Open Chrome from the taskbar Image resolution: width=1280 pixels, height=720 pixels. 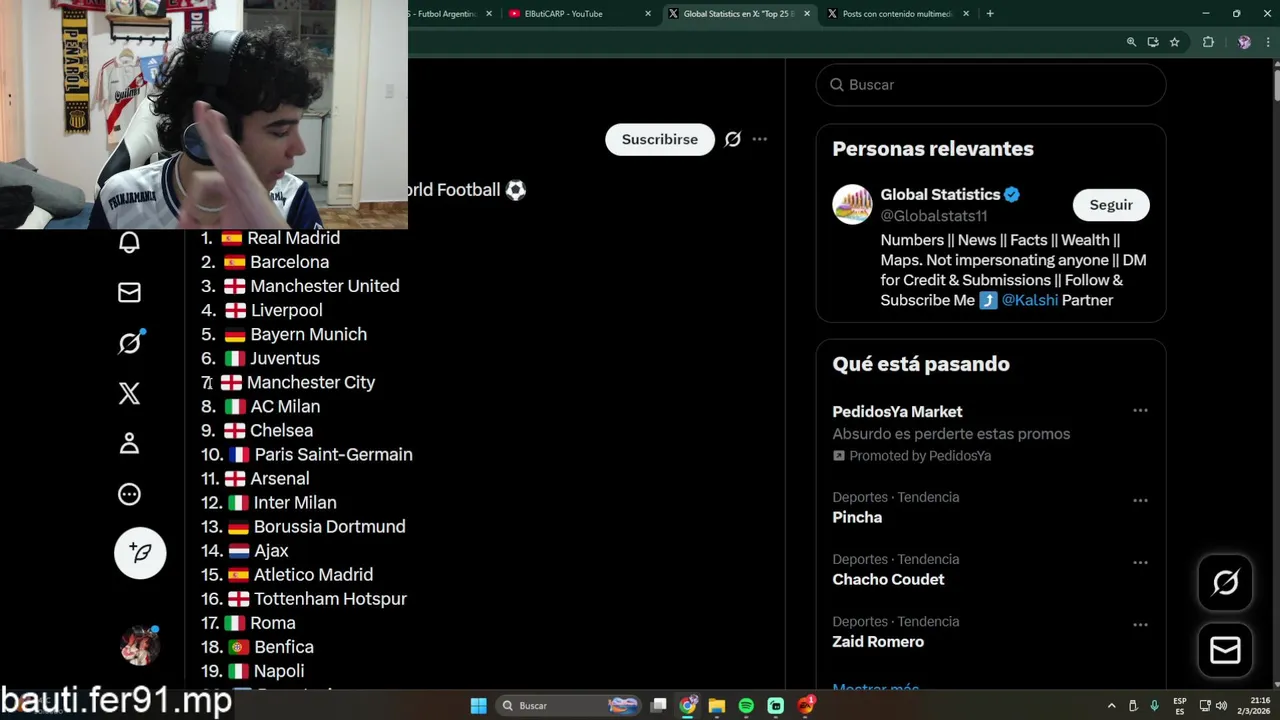[x=688, y=706]
